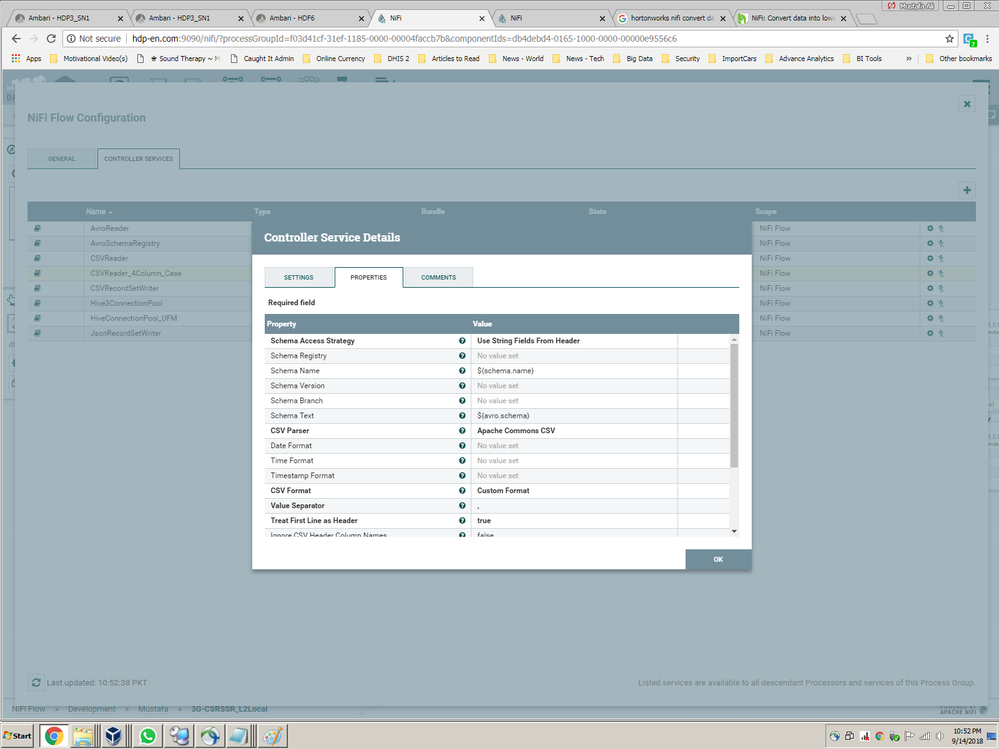Add a new controller service via plus icon

point(966,189)
